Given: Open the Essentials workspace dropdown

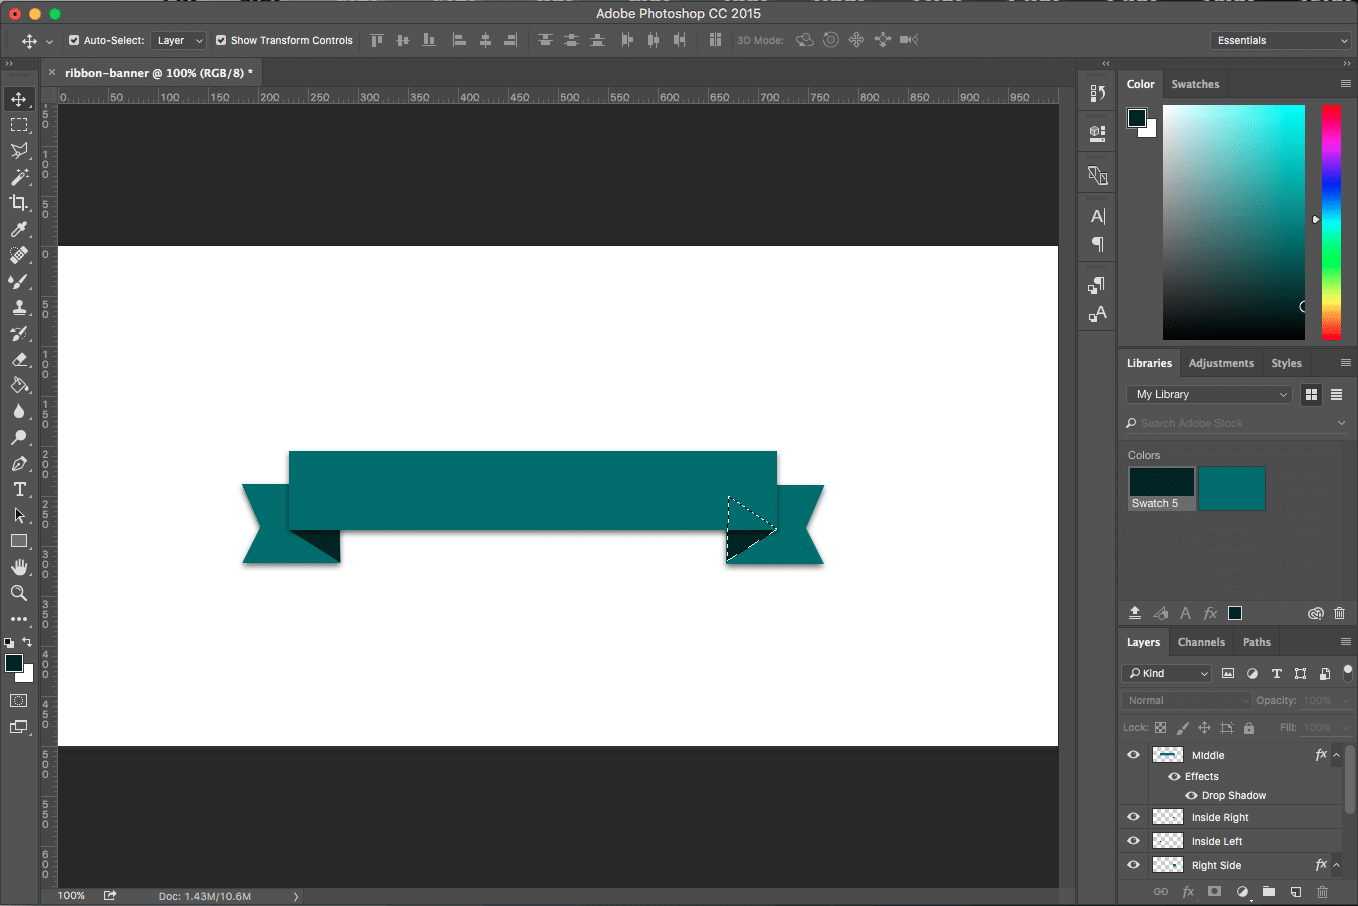Looking at the screenshot, I should click(x=1280, y=40).
